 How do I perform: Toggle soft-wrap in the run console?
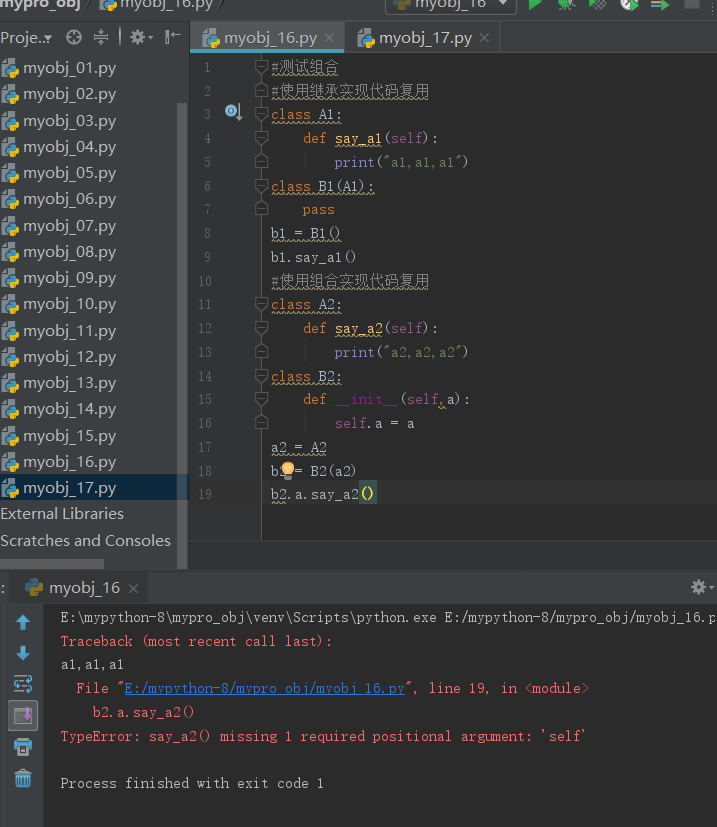pyautogui.click(x=23, y=684)
